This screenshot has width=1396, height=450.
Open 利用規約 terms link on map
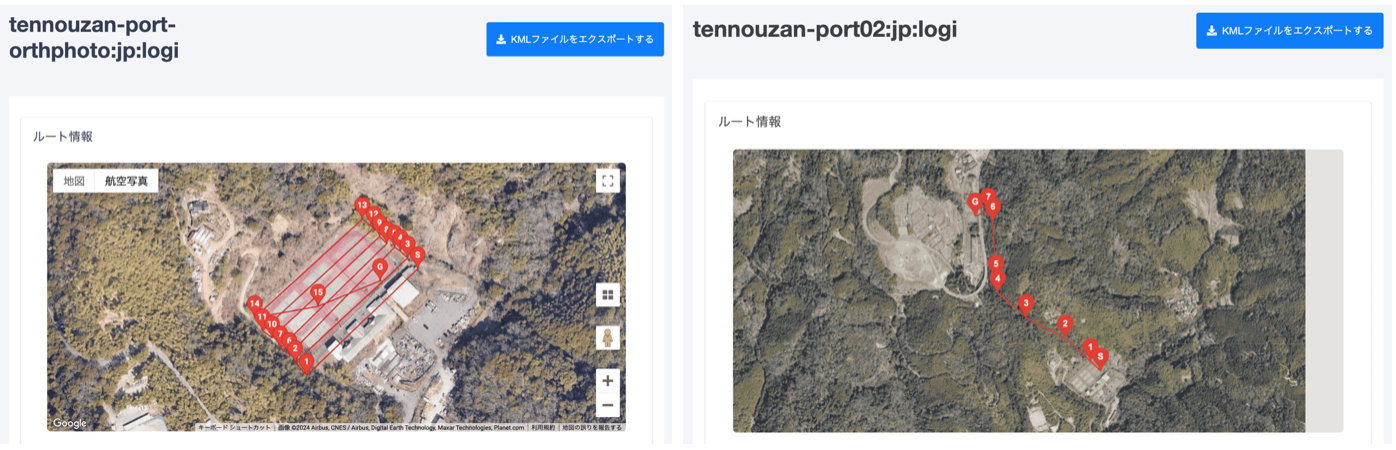[x=543, y=427]
